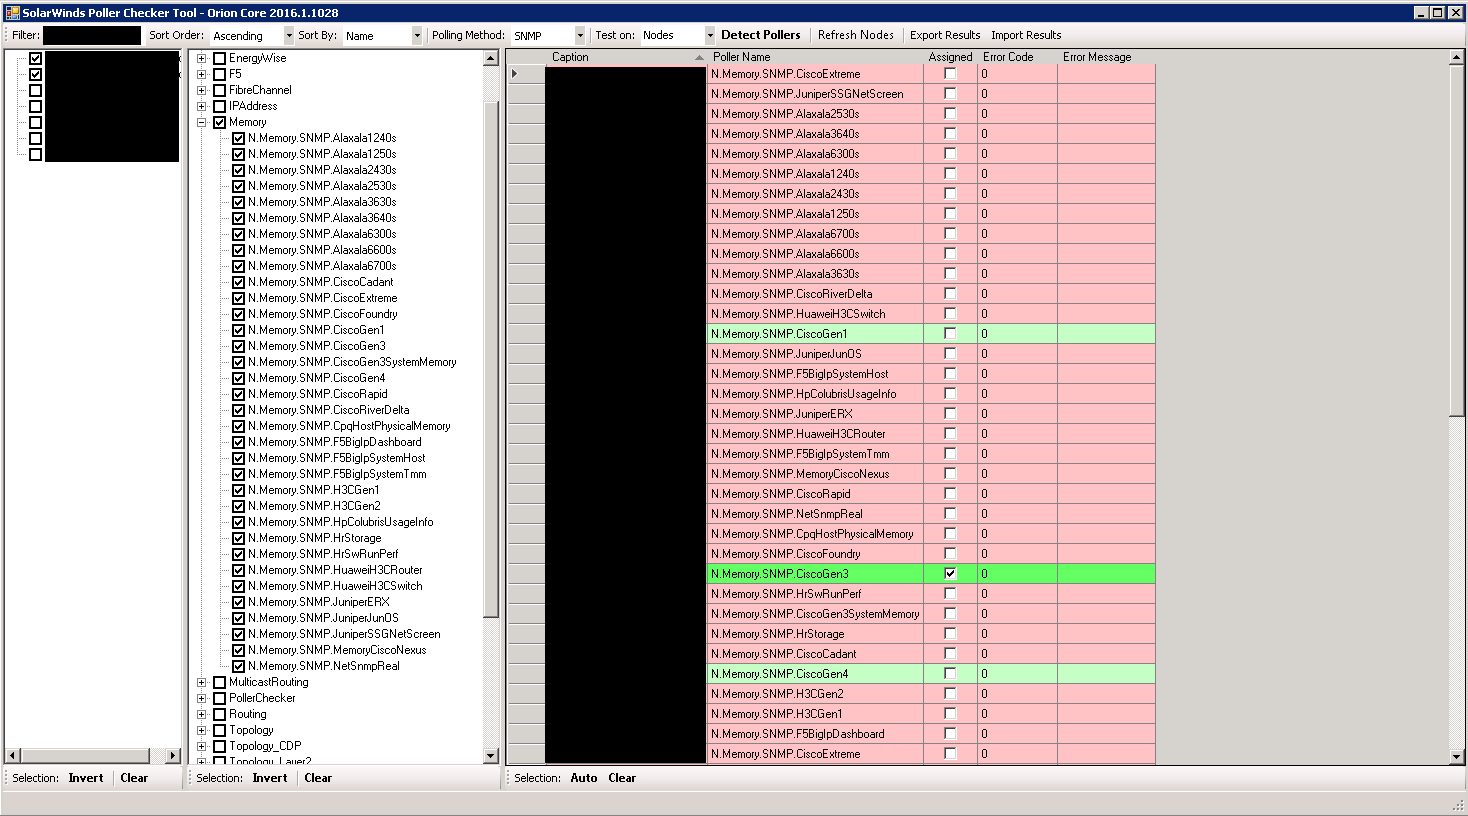This screenshot has width=1468, height=816.
Task: Expand the F5 tree node
Action: coord(202,74)
